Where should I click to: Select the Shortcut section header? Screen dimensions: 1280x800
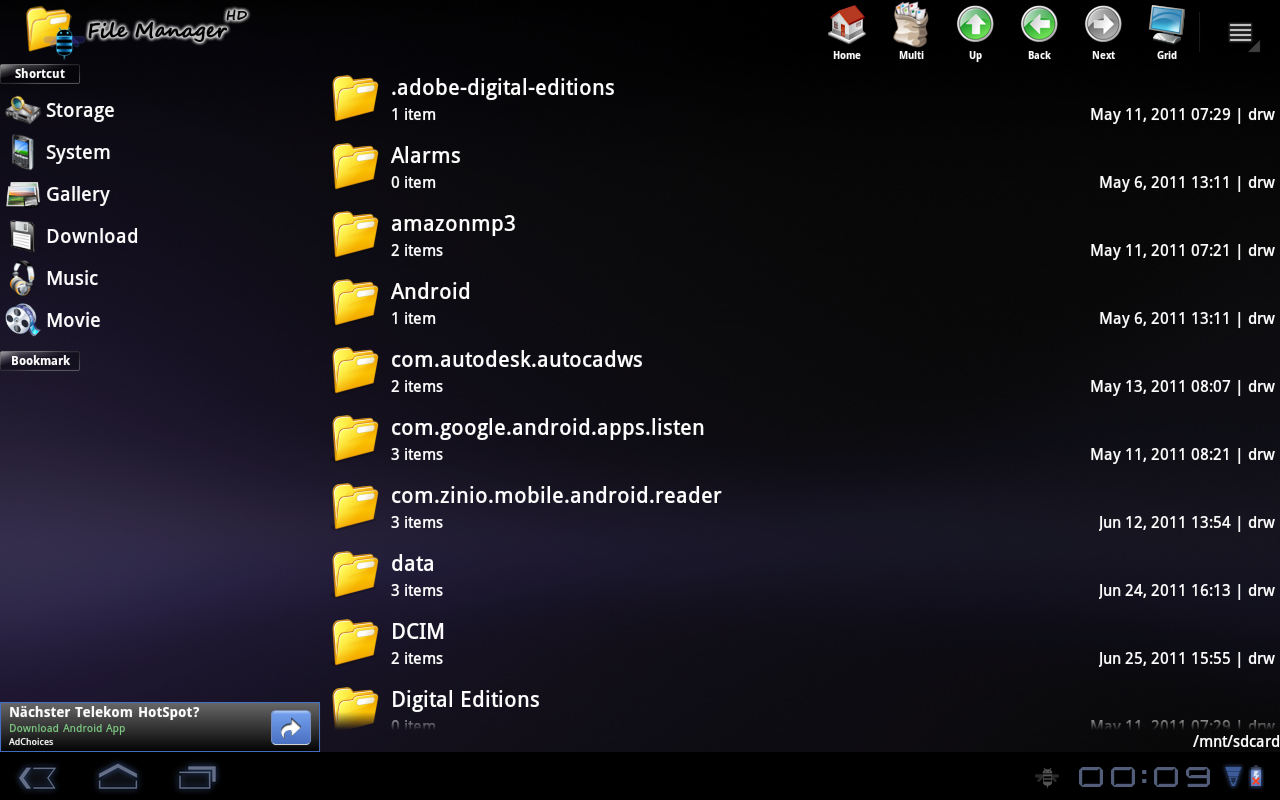pos(40,74)
